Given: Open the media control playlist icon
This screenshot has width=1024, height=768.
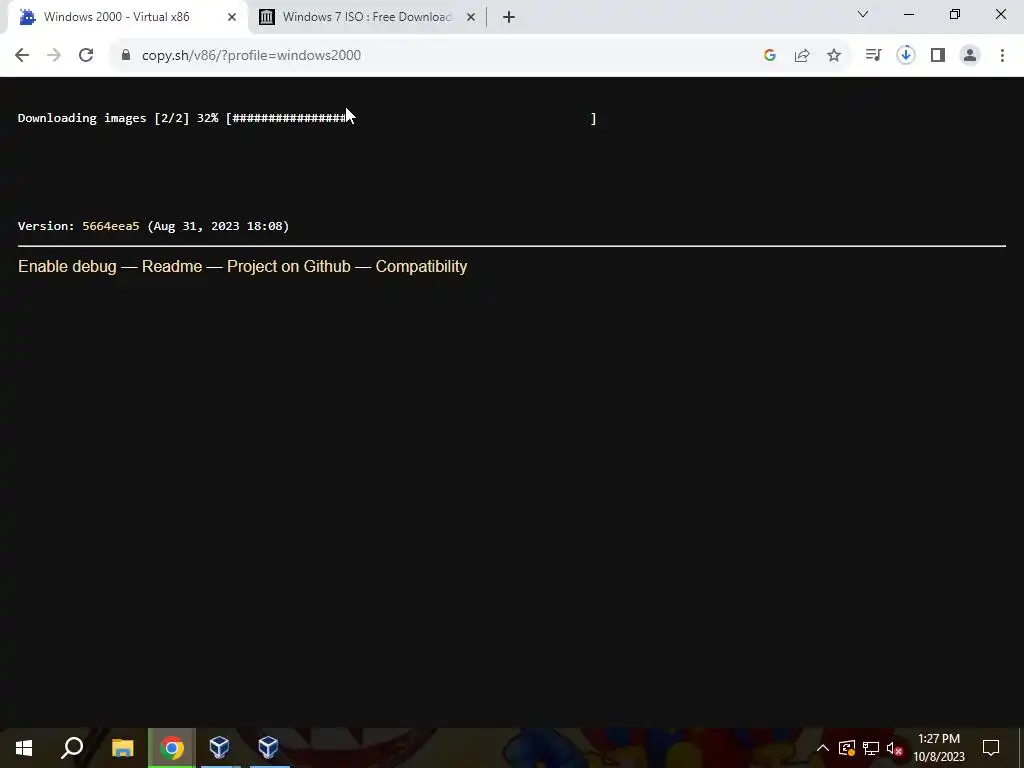Looking at the screenshot, I should point(873,56).
